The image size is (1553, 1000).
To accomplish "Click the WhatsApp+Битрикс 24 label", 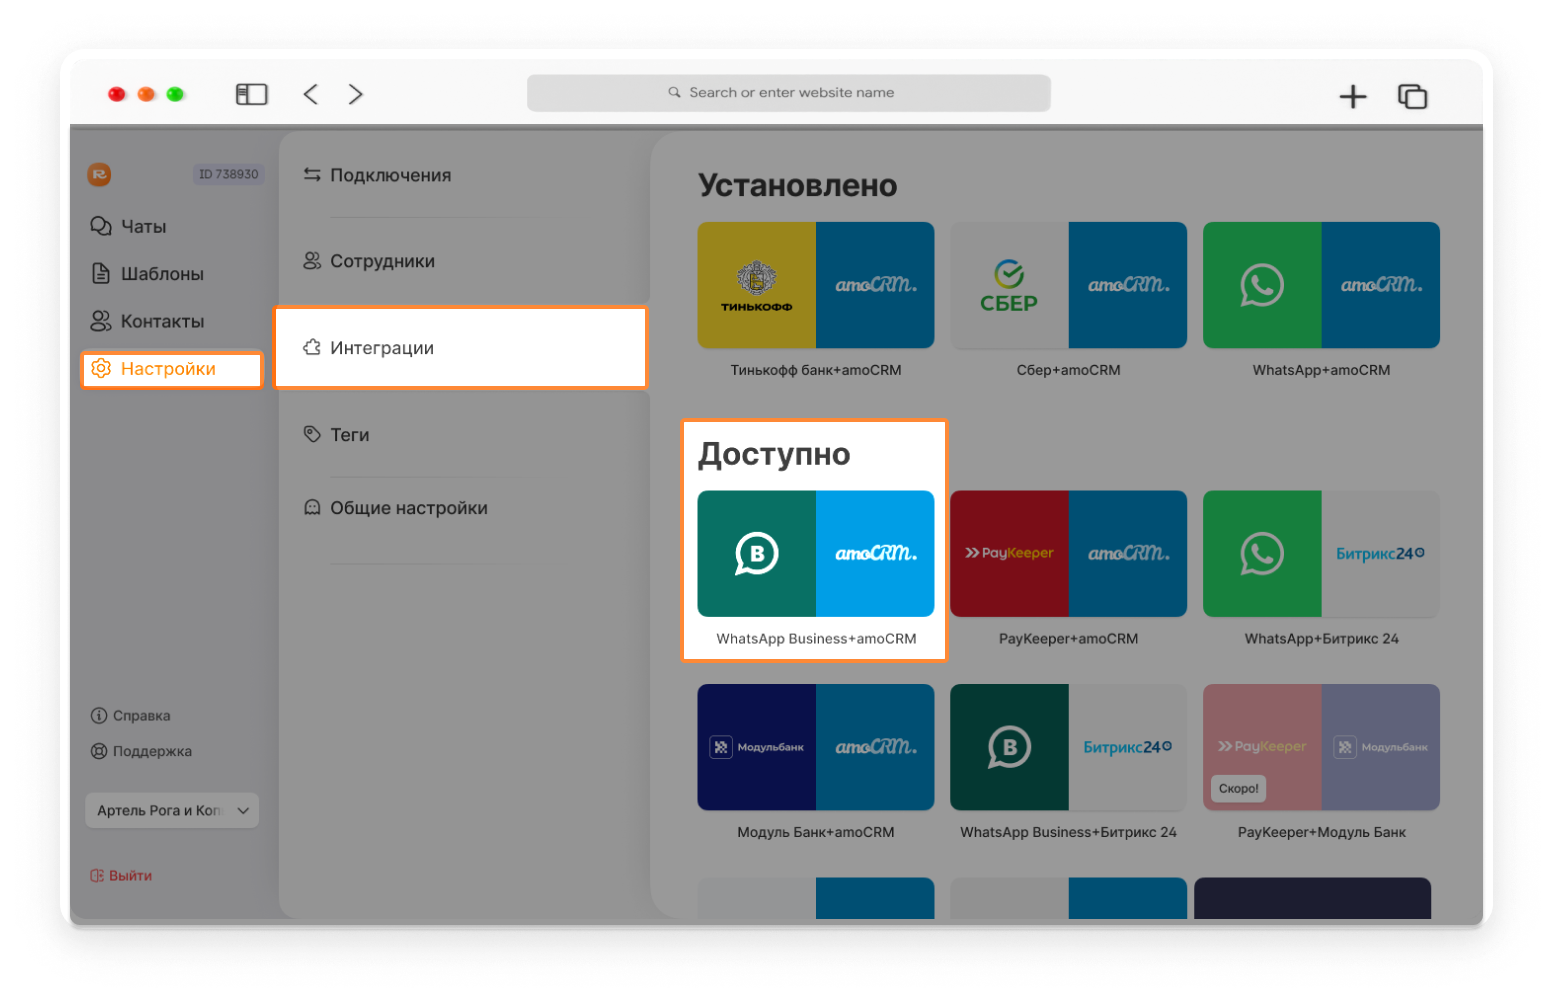I will coord(1321,638).
